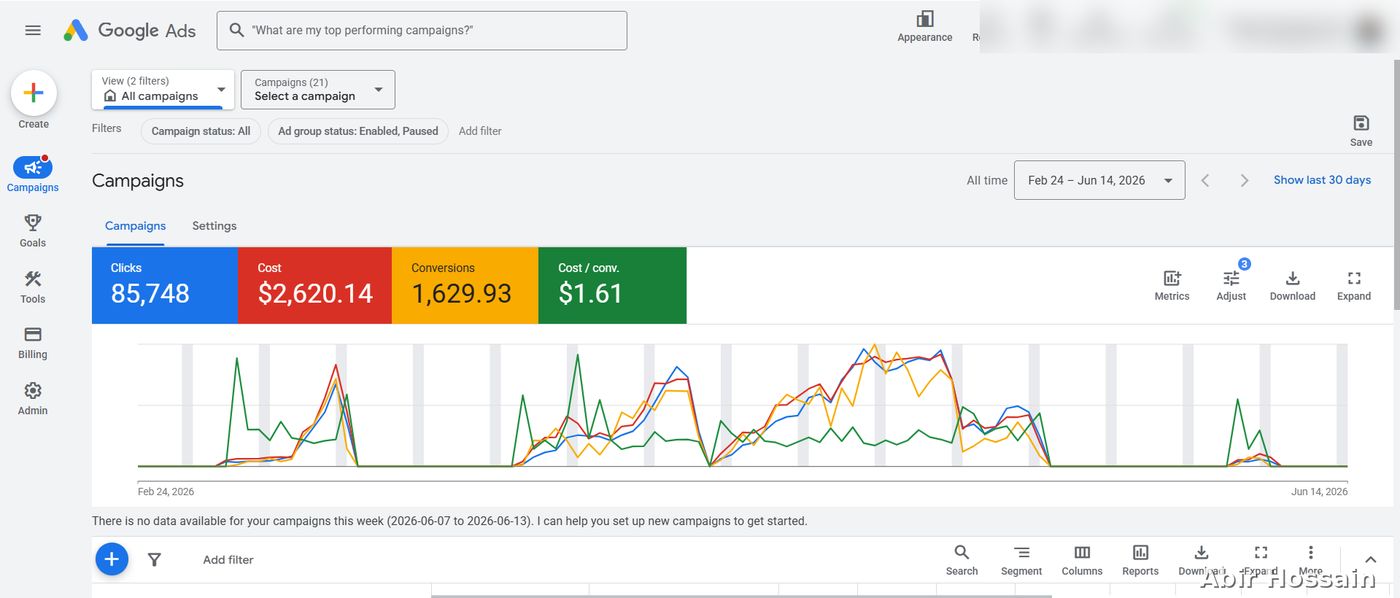
Task: Open the More options menu in table toolbar
Action: (x=1310, y=560)
